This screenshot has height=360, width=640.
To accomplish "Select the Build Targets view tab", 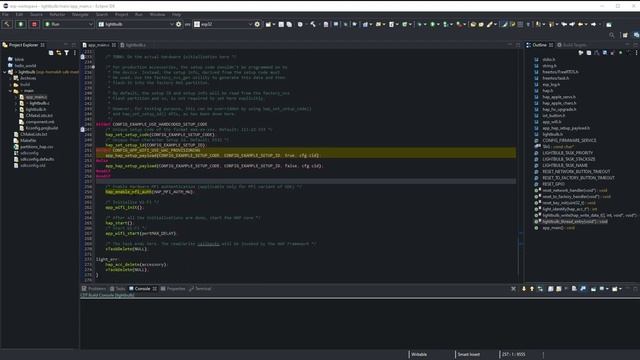I will pyautogui.click(x=572, y=45).
